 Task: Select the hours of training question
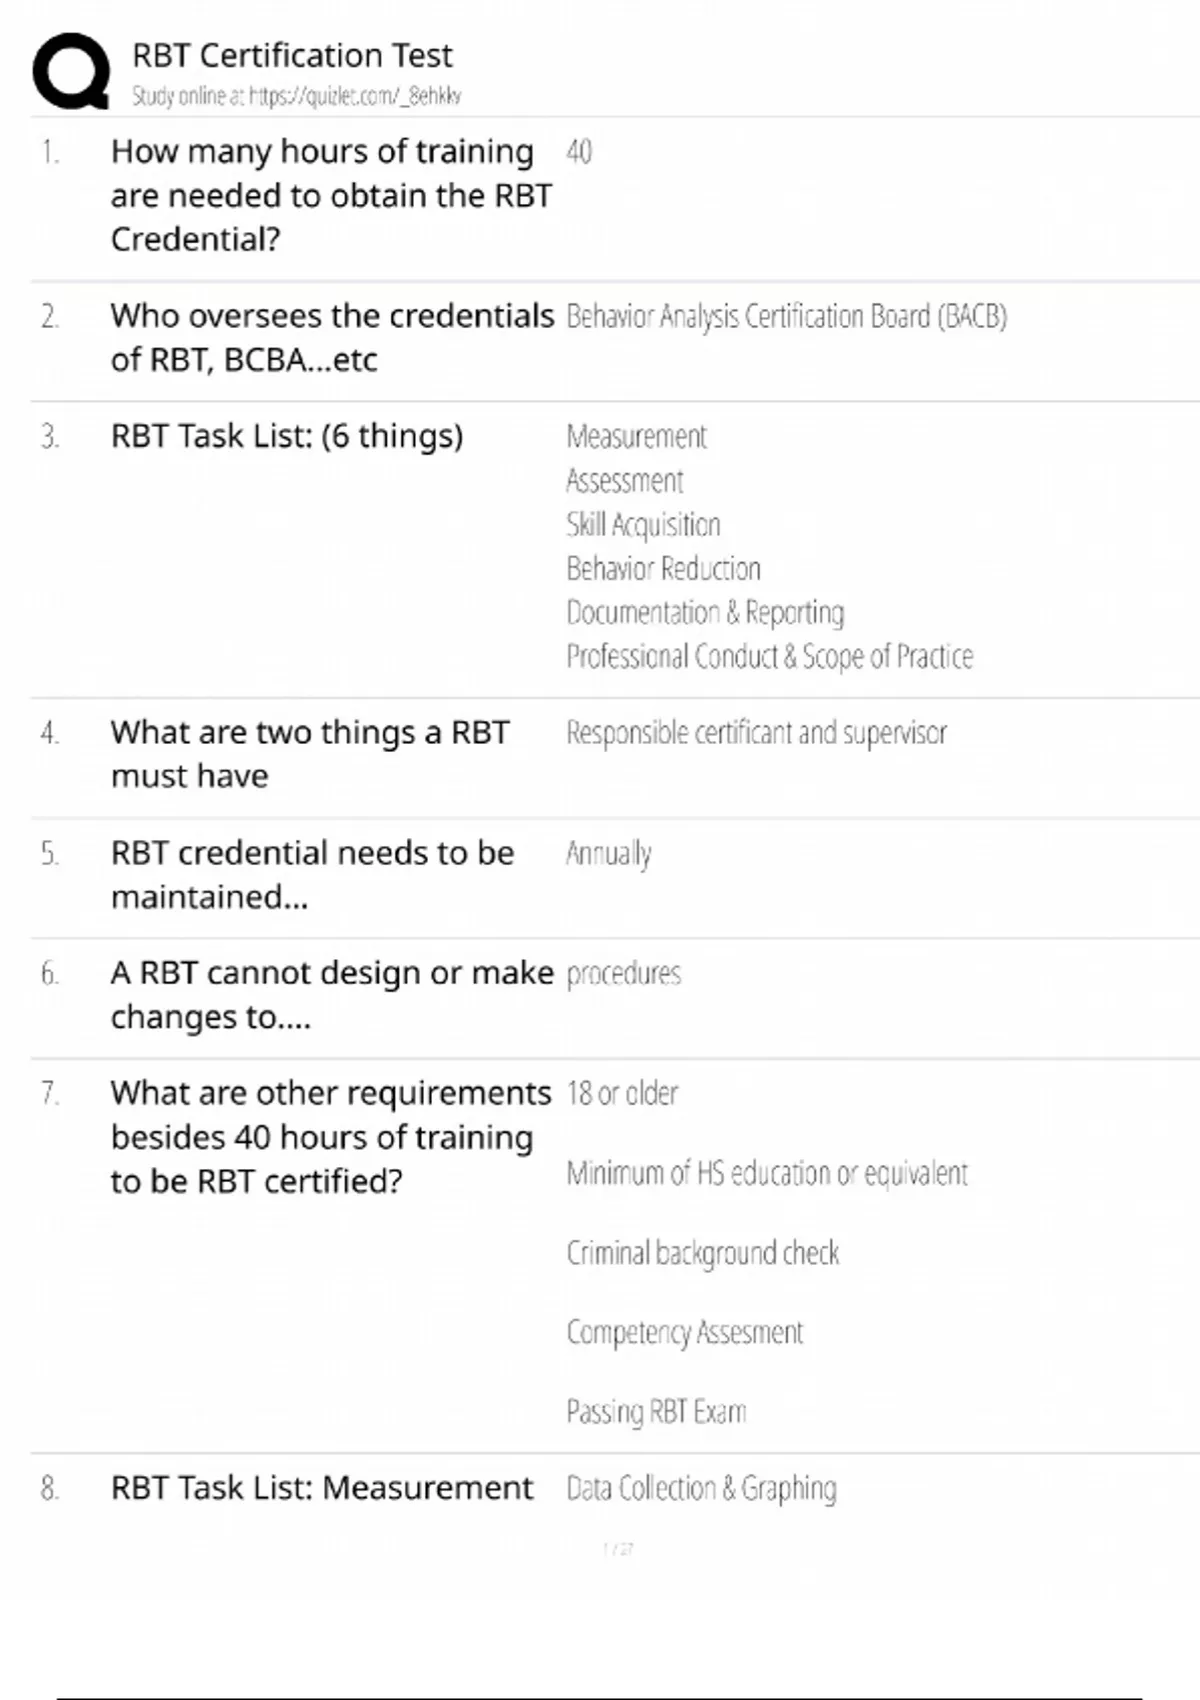click(330, 195)
